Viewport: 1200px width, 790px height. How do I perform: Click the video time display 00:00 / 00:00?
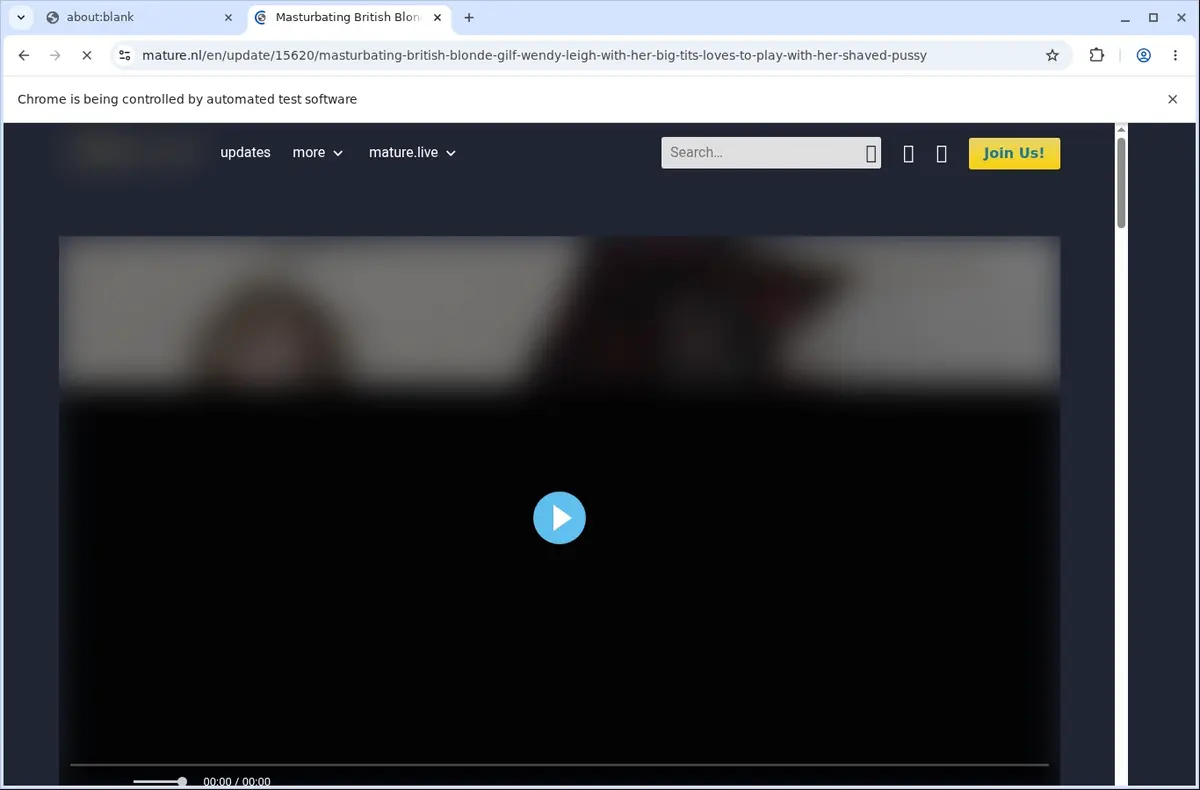coord(237,782)
